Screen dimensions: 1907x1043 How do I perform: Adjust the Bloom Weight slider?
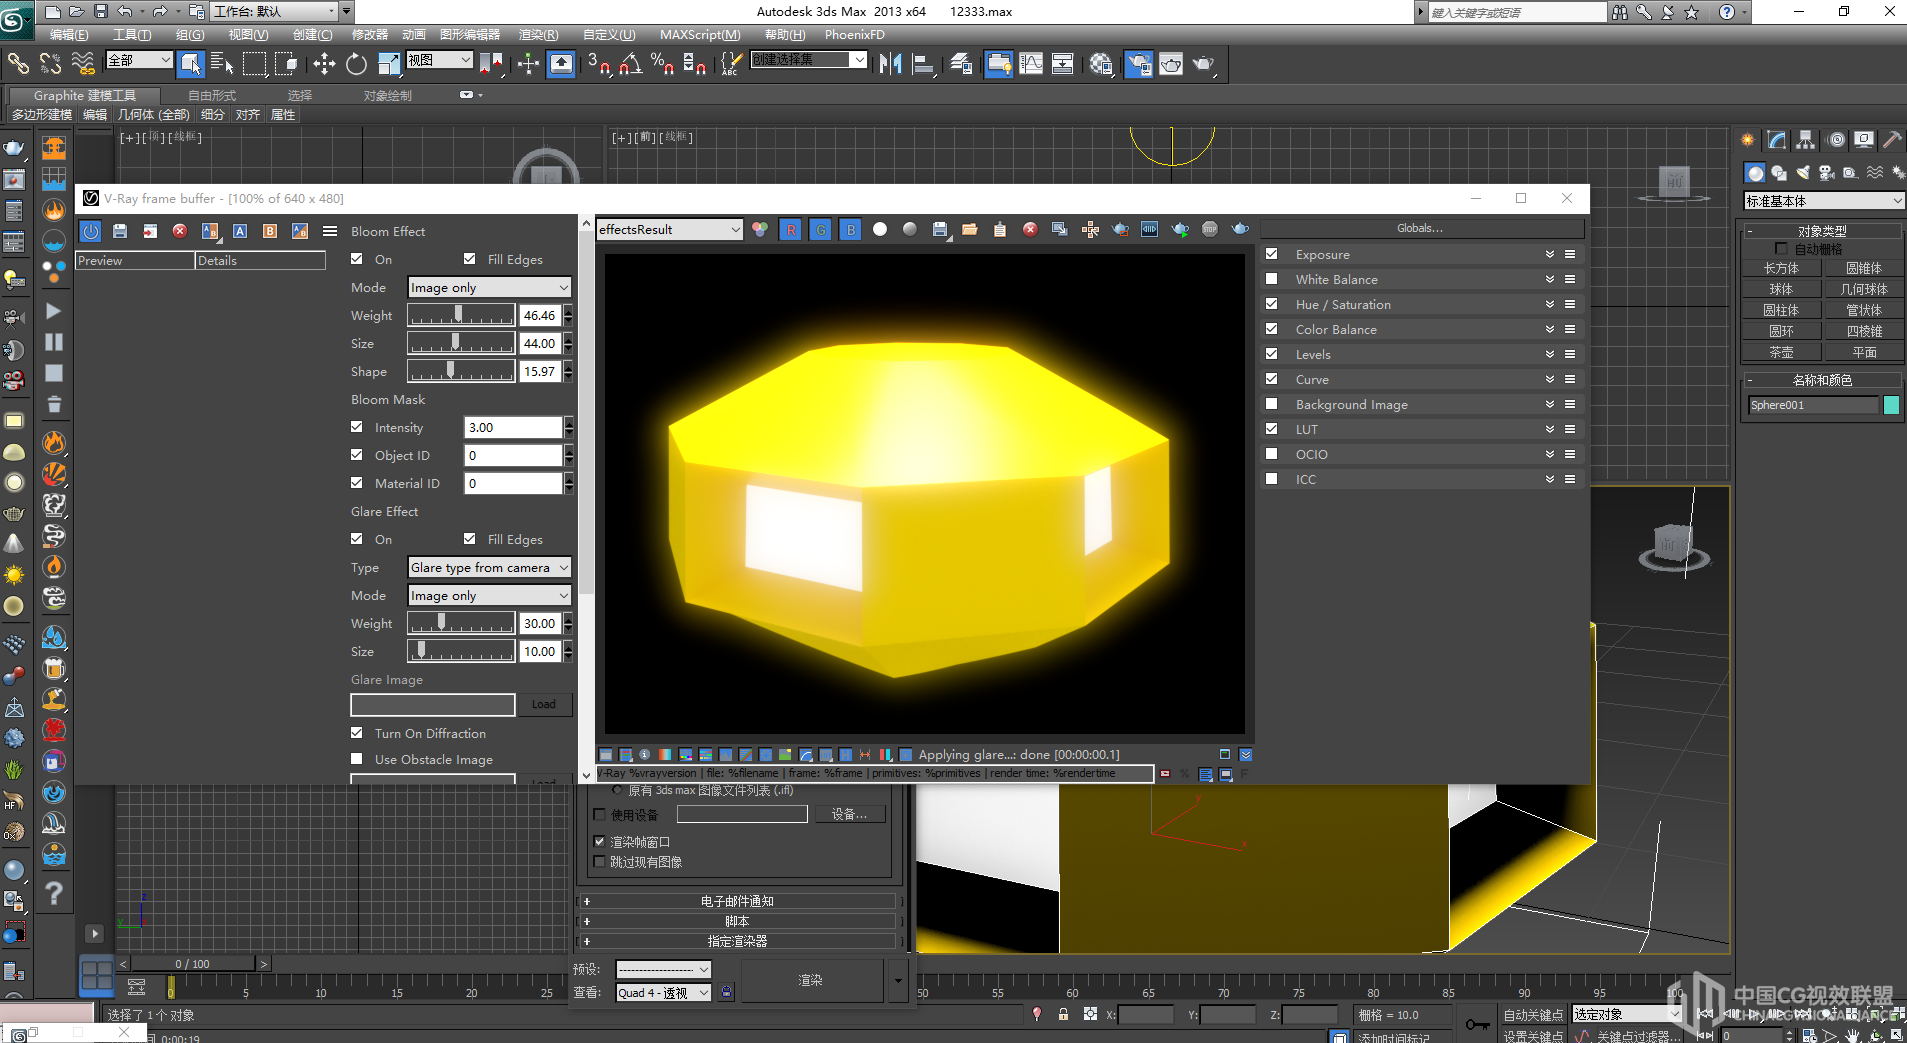(461, 315)
